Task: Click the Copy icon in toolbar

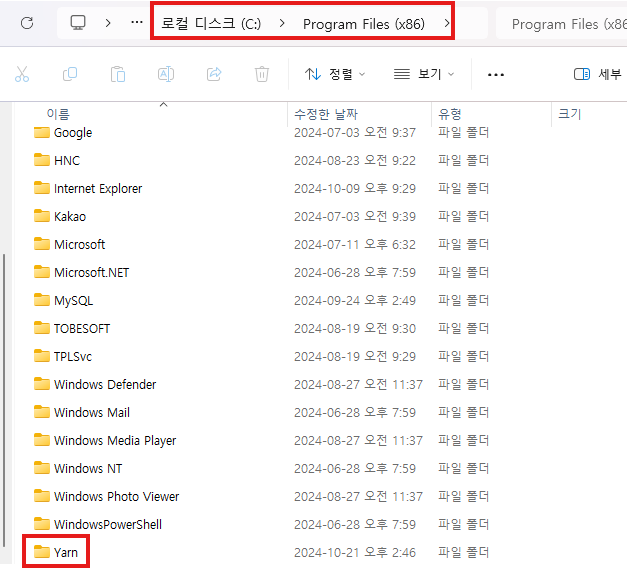Action: click(70, 74)
